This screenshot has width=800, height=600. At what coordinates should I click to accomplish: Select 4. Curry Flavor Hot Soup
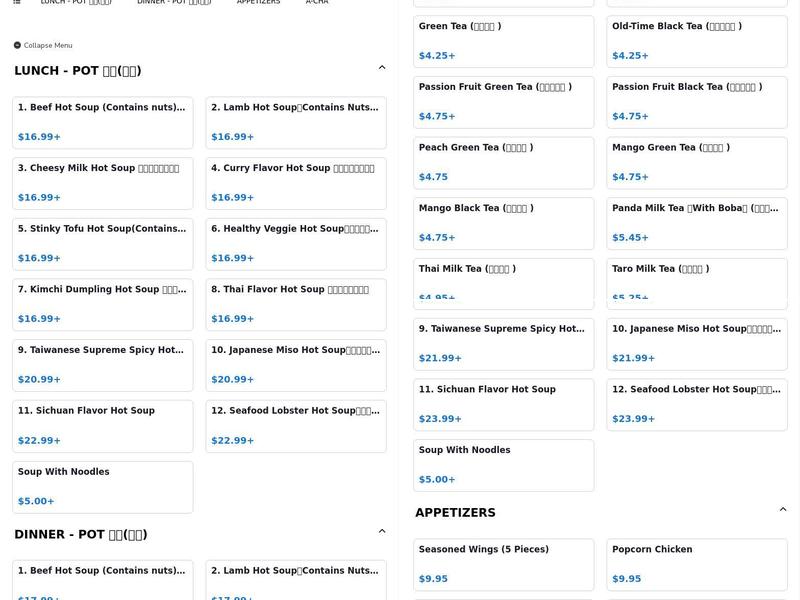coord(296,183)
